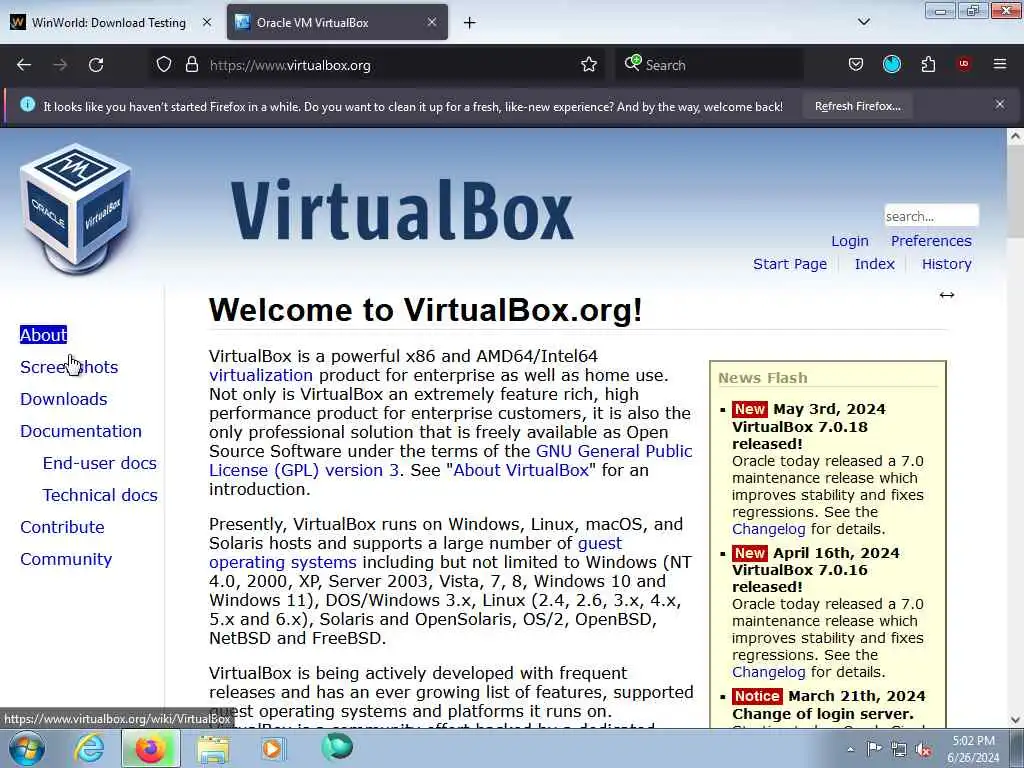Viewport: 1024px width, 768px height.
Task: Click the VirtualBox site search field
Action: [x=931, y=216]
